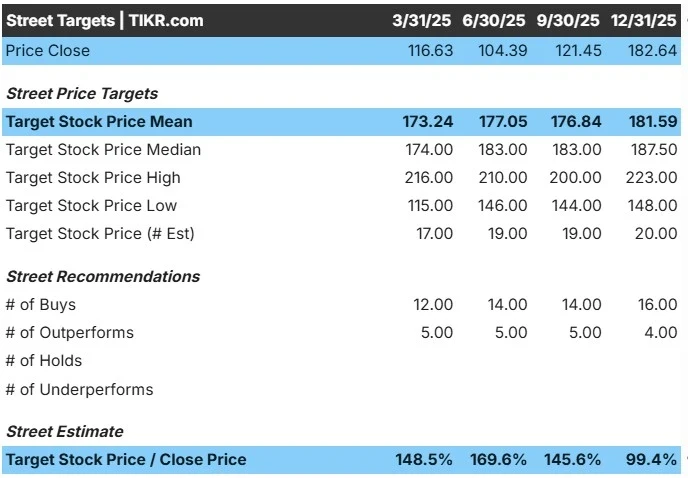688x478 pixels.
Task: Select the 12/31/25 column header
Action: click(644, 21)
